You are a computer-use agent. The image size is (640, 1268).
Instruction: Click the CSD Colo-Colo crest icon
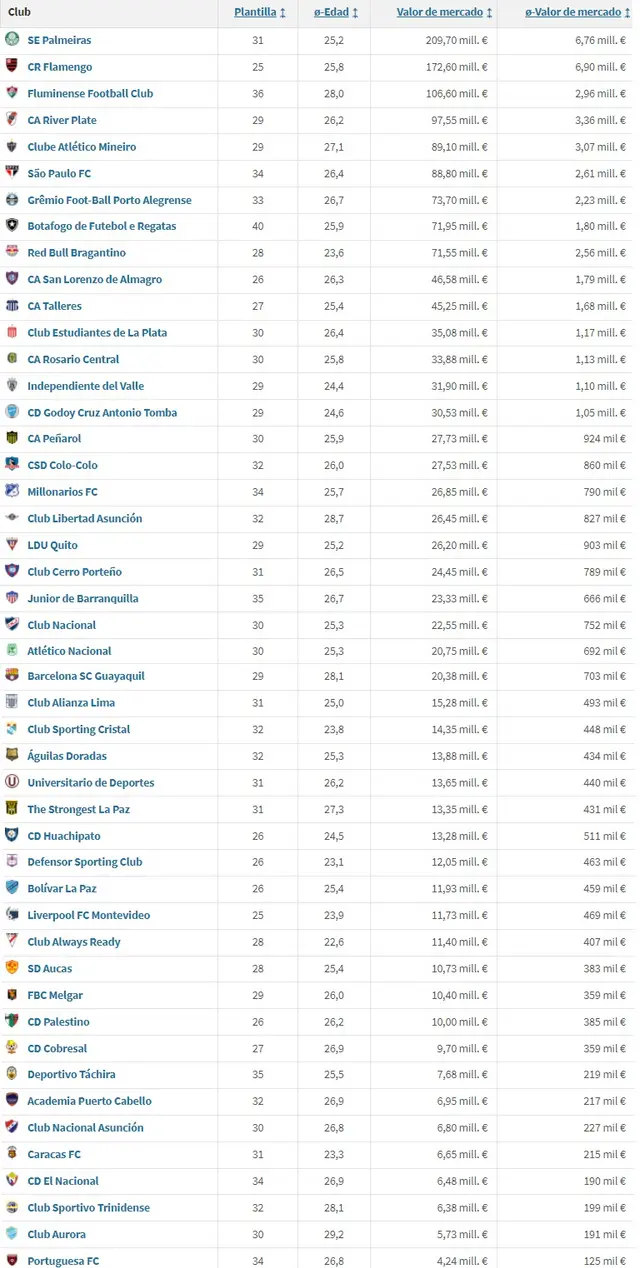[x=13, y=465]
